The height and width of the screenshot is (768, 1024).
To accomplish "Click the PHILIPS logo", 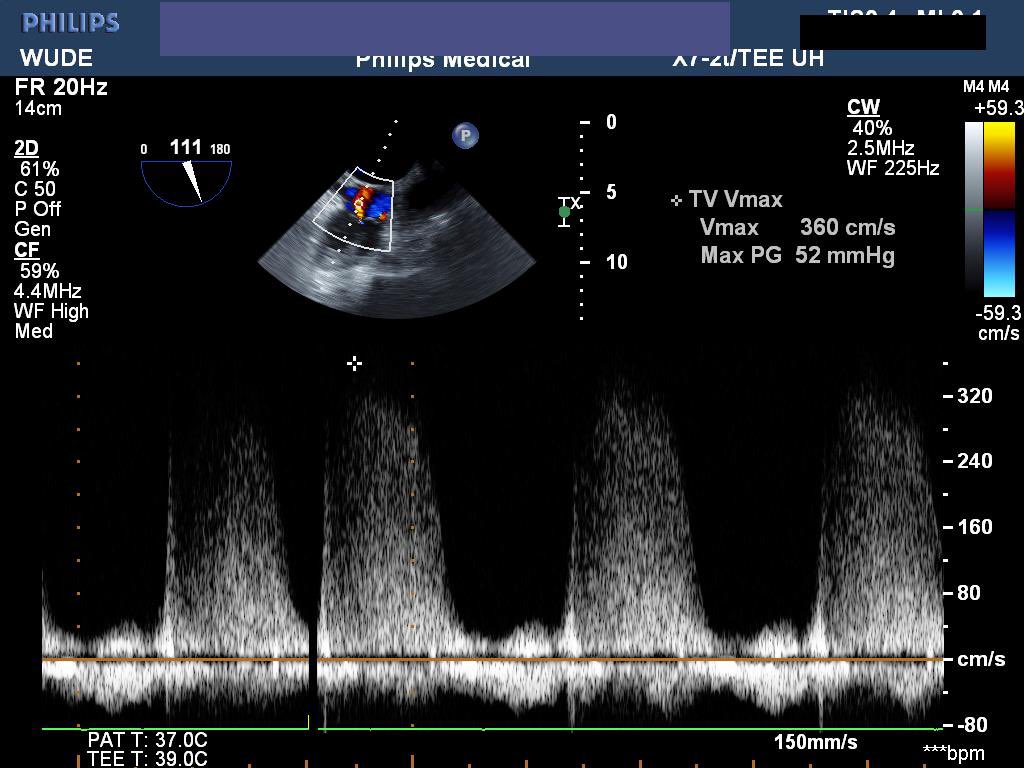I will [71, 24].
